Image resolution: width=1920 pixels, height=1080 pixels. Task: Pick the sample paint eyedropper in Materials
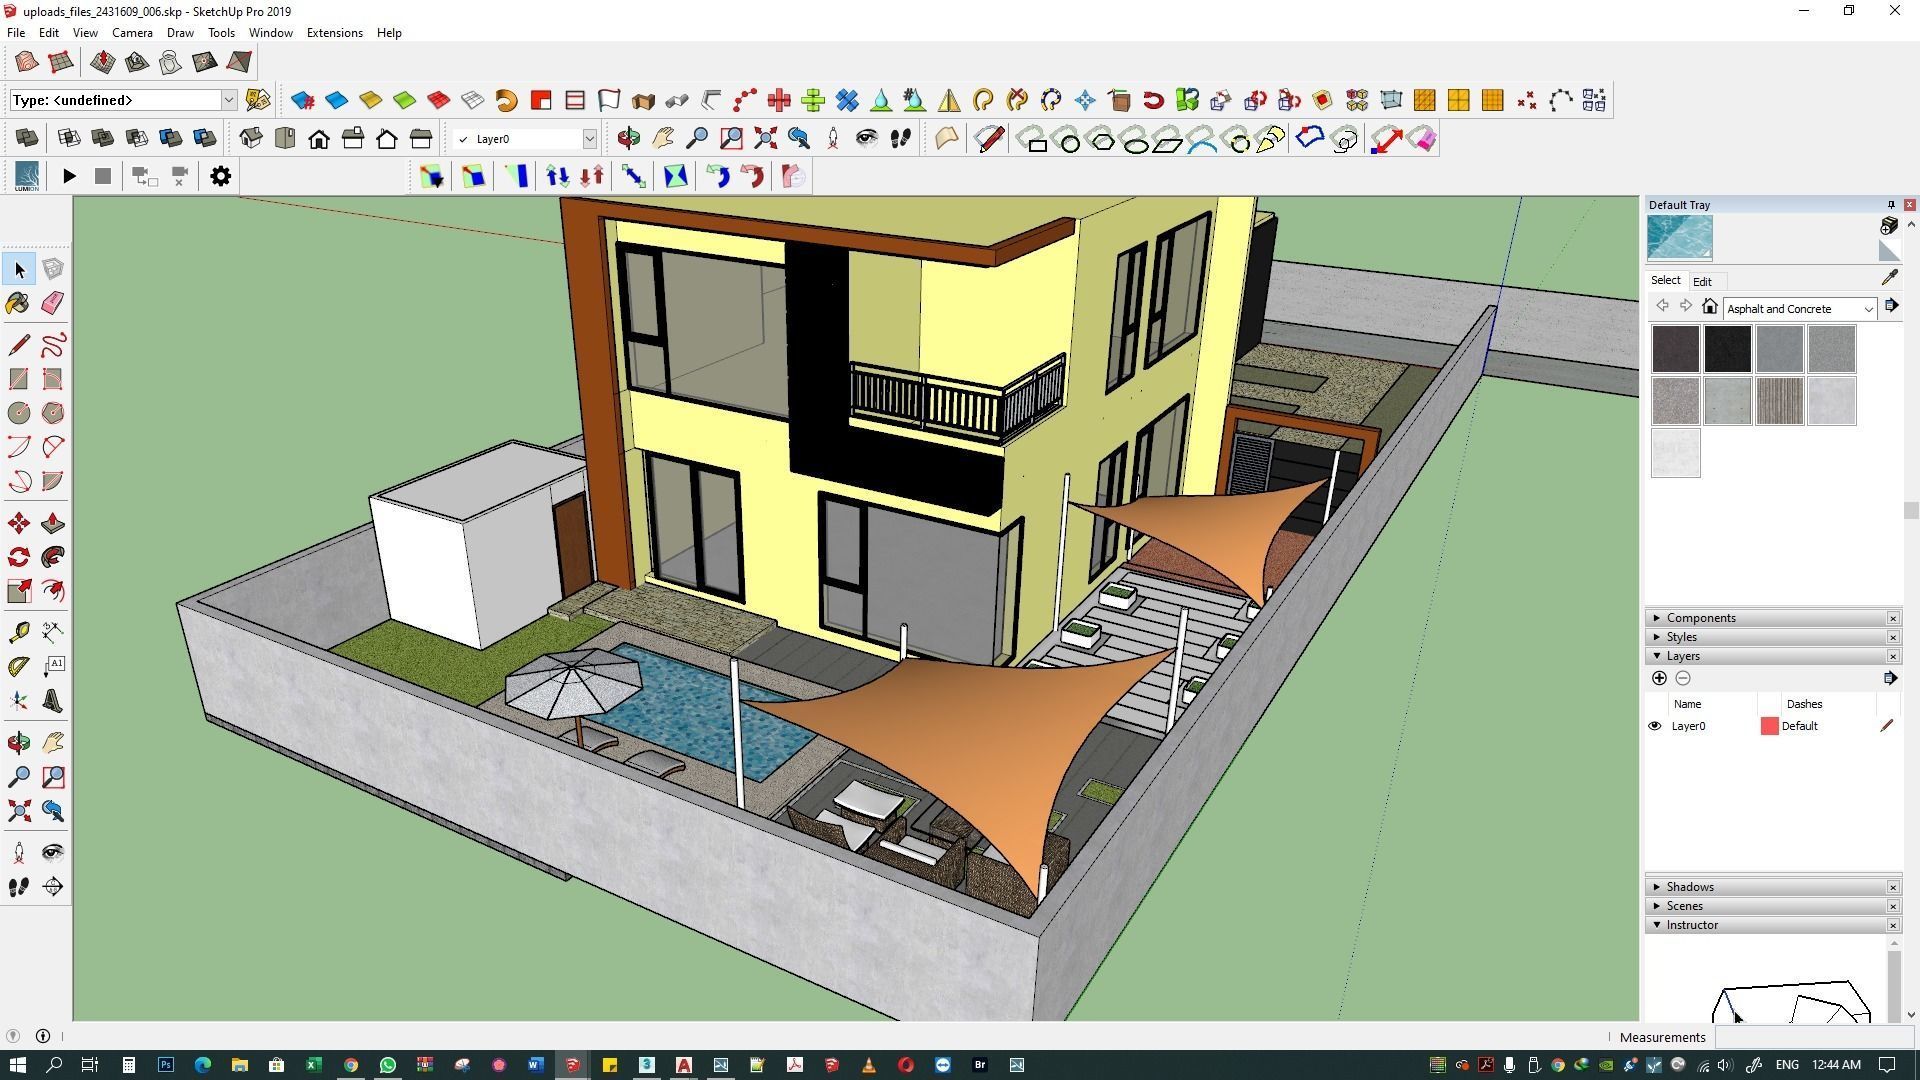pos(1889,278)
